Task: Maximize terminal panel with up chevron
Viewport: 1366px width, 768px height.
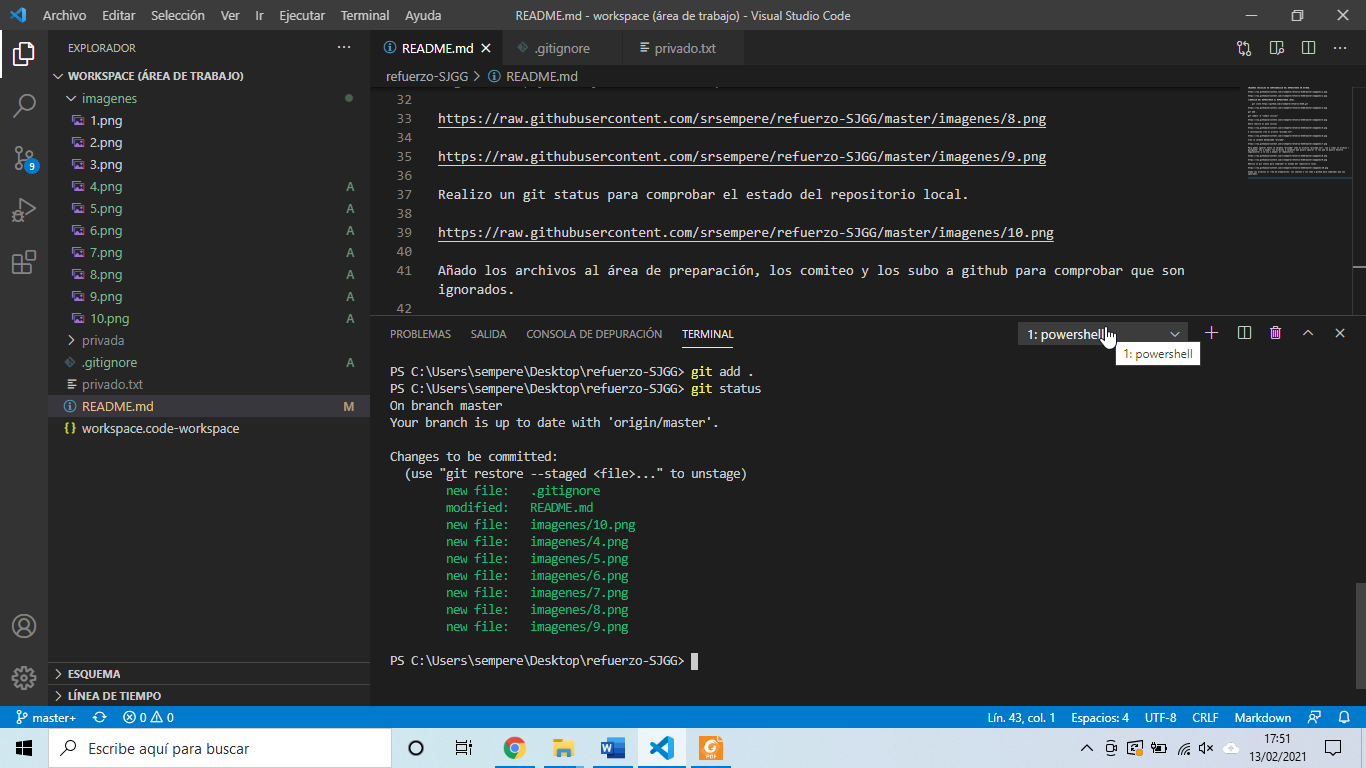Action: tap(1308, 333)
